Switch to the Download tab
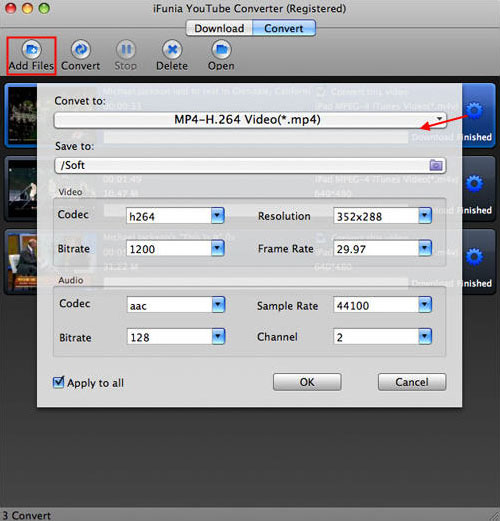The height and width of the screenshot is (521, 500). point(219,28)
